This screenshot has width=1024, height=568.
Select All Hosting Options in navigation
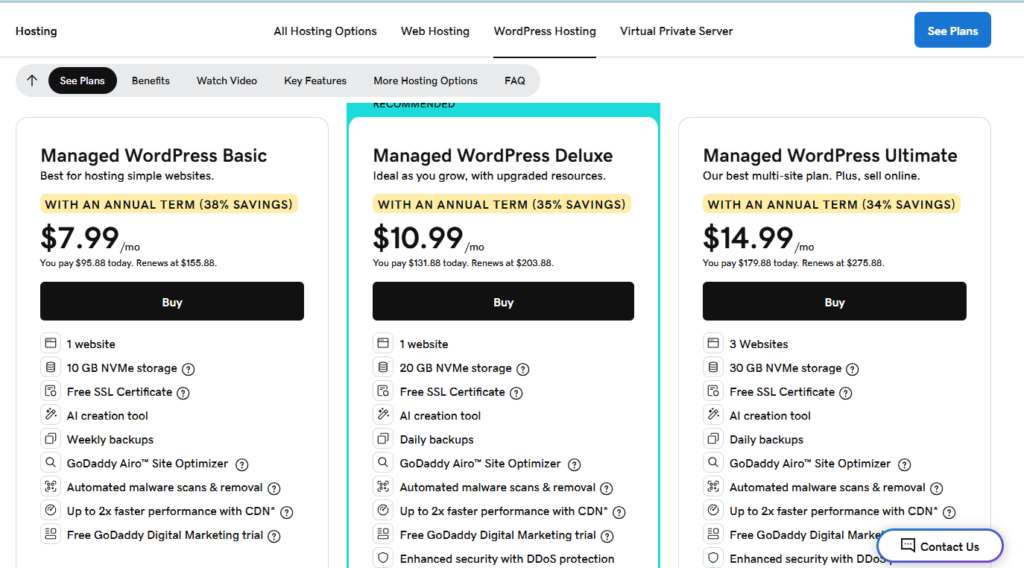click(x=325, y=31)
